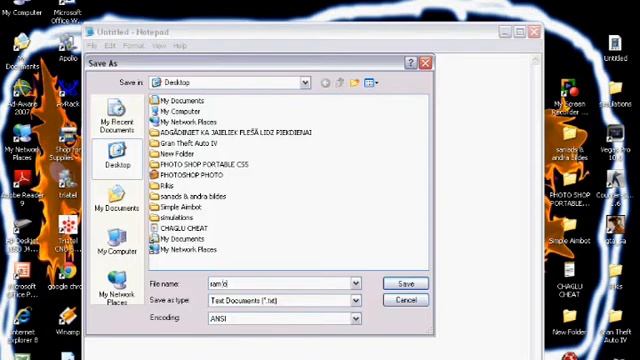Screen dimensions: 640x360
Task: Click the Save button
Action: pyautogui.click(x=406, y=284)
